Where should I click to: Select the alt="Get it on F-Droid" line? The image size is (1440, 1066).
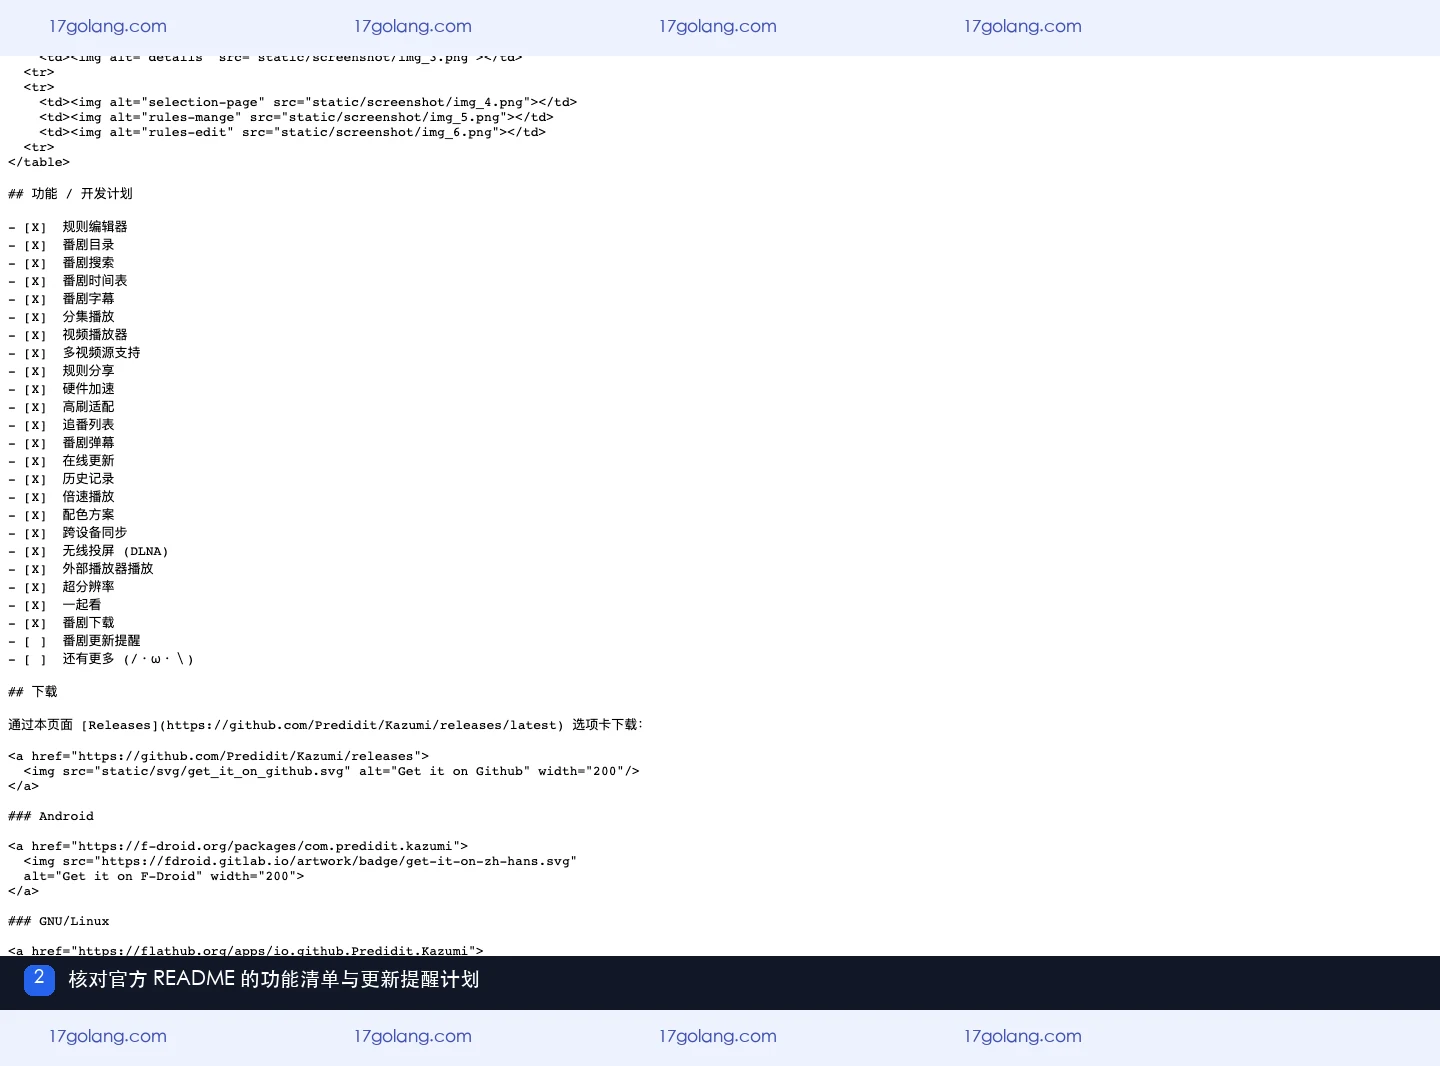pyautogui.click(x=164, y=876)
